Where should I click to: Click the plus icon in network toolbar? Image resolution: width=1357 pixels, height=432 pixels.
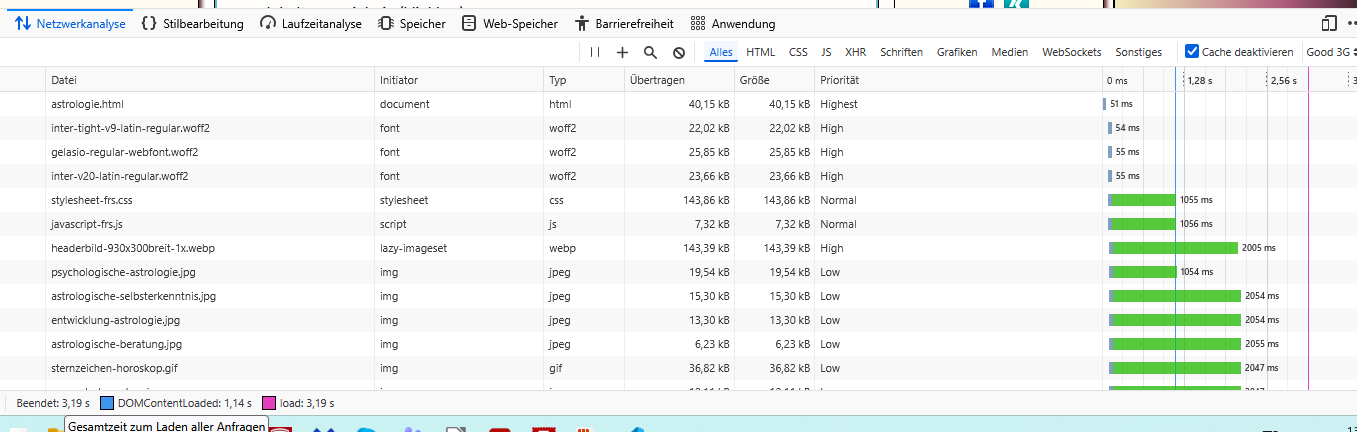(622, 52)
